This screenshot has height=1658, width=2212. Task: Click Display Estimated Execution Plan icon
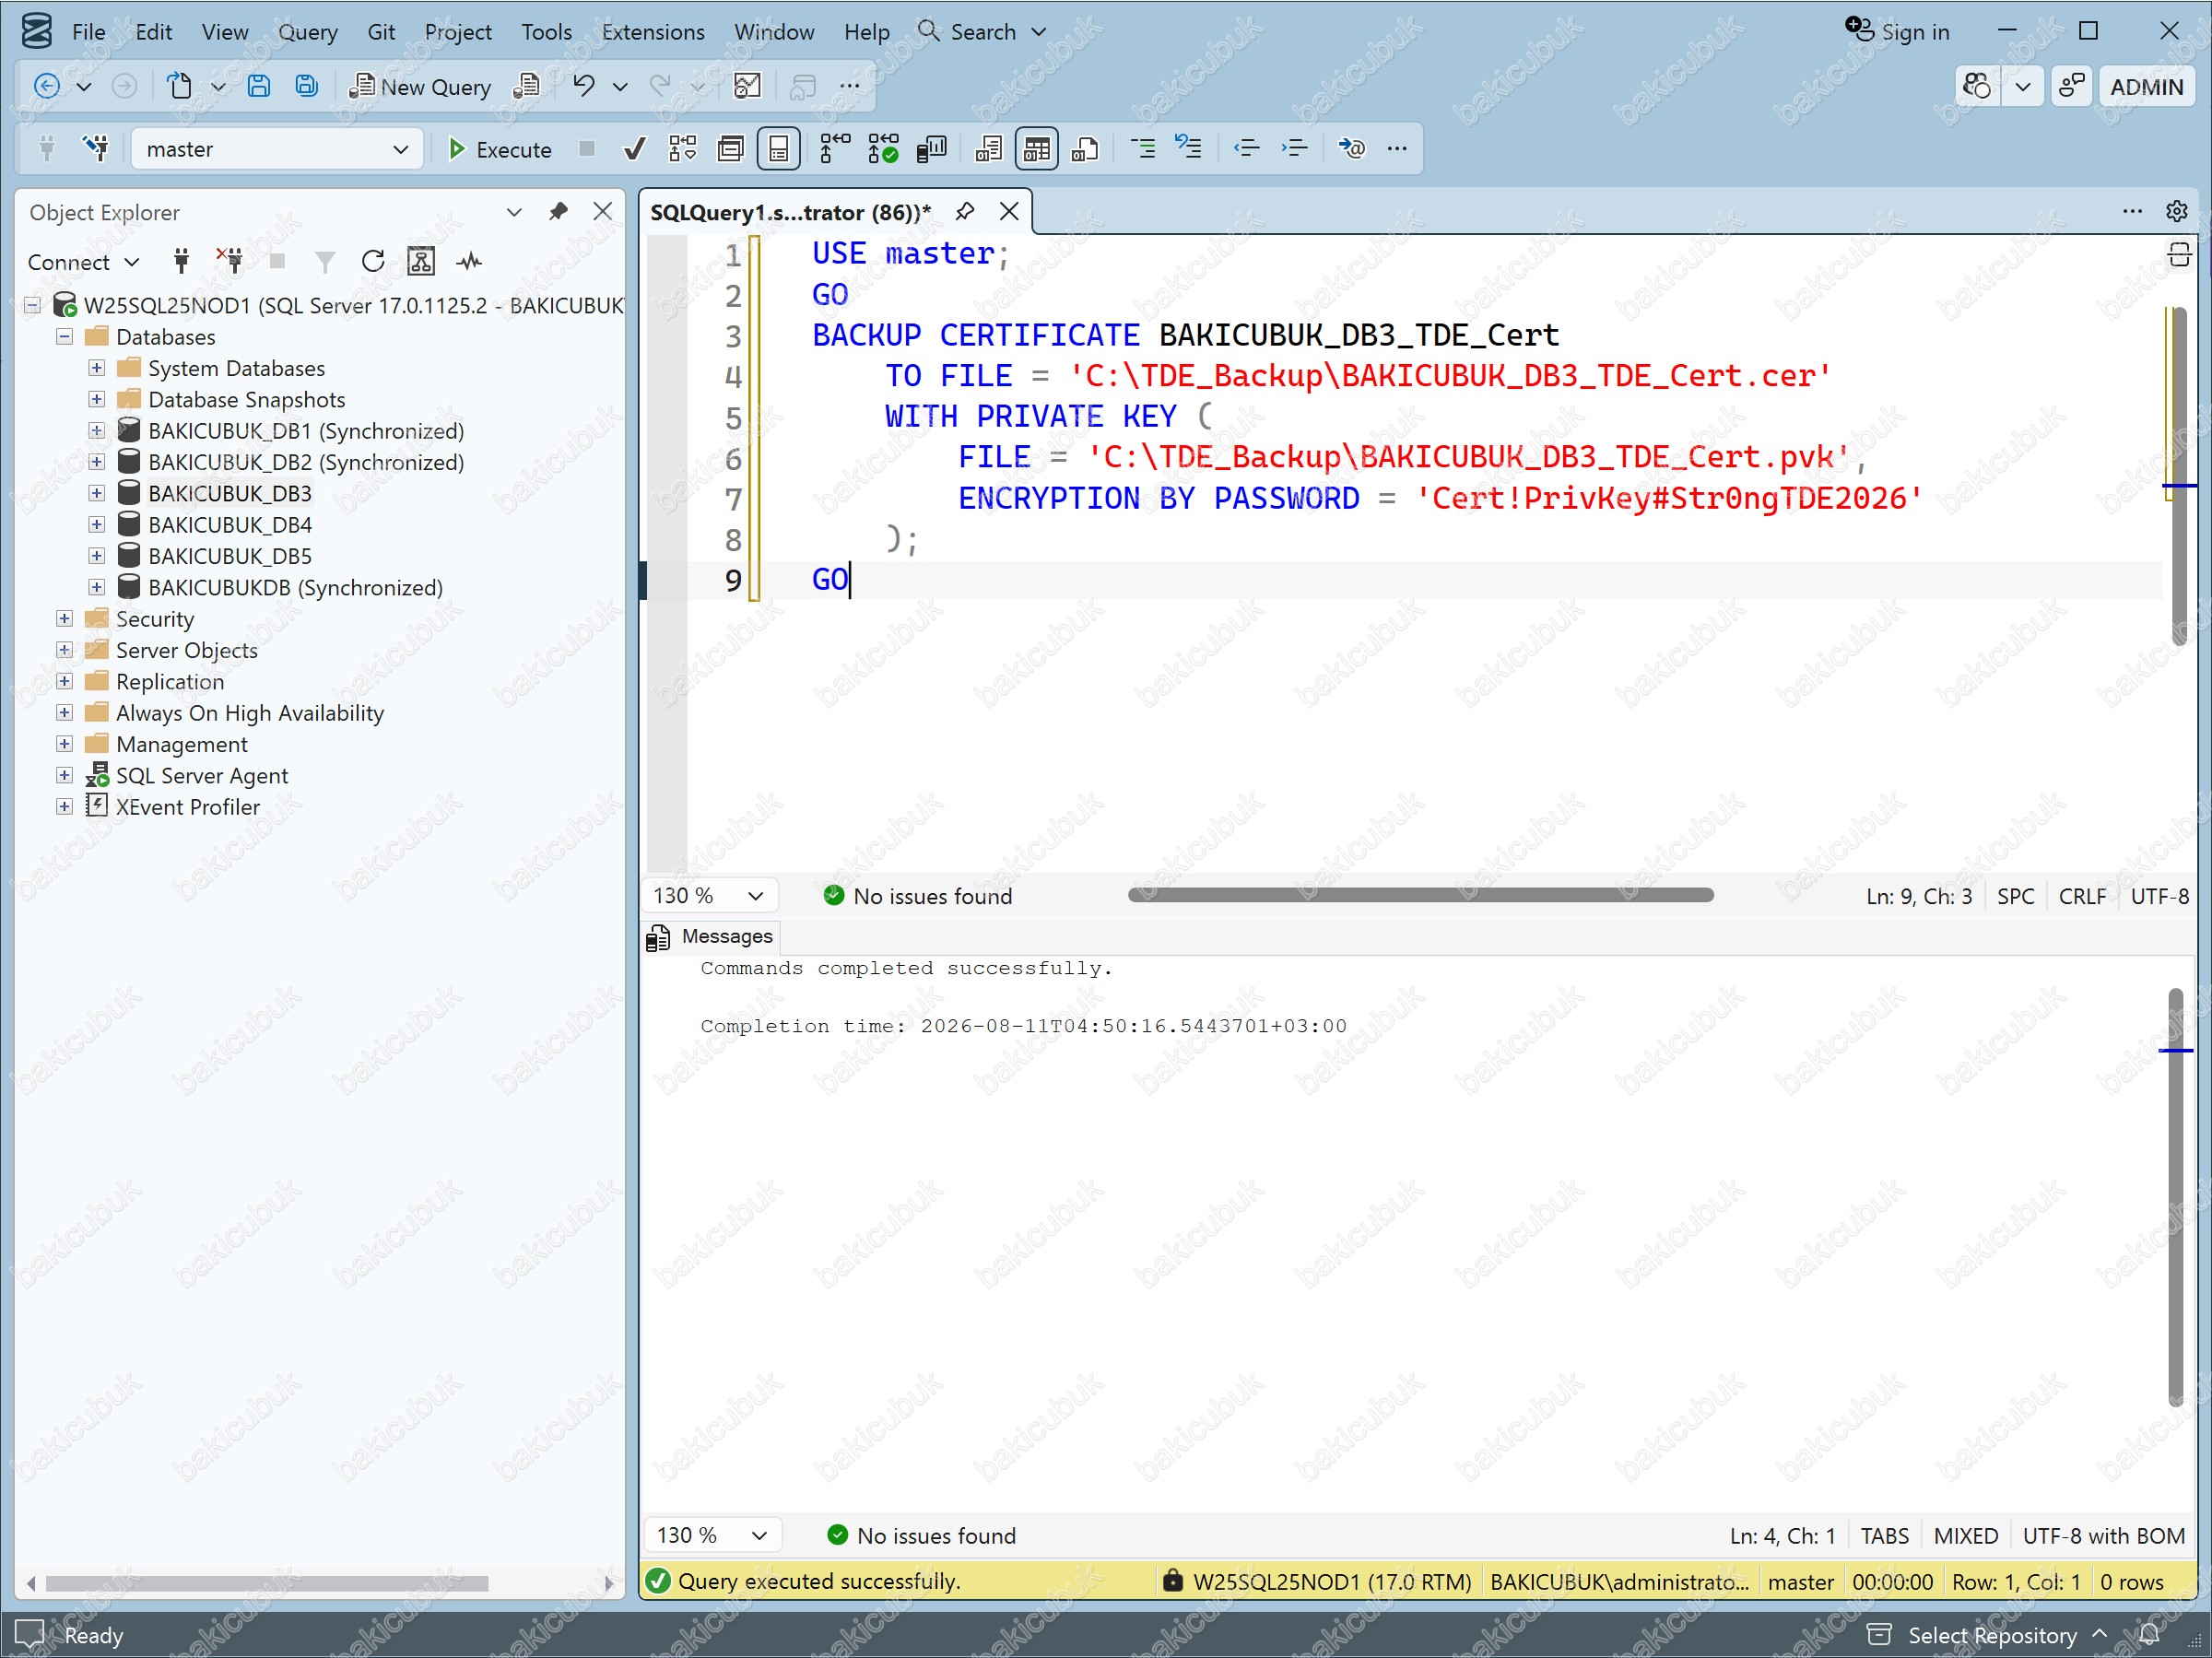[x=683, y=149]
